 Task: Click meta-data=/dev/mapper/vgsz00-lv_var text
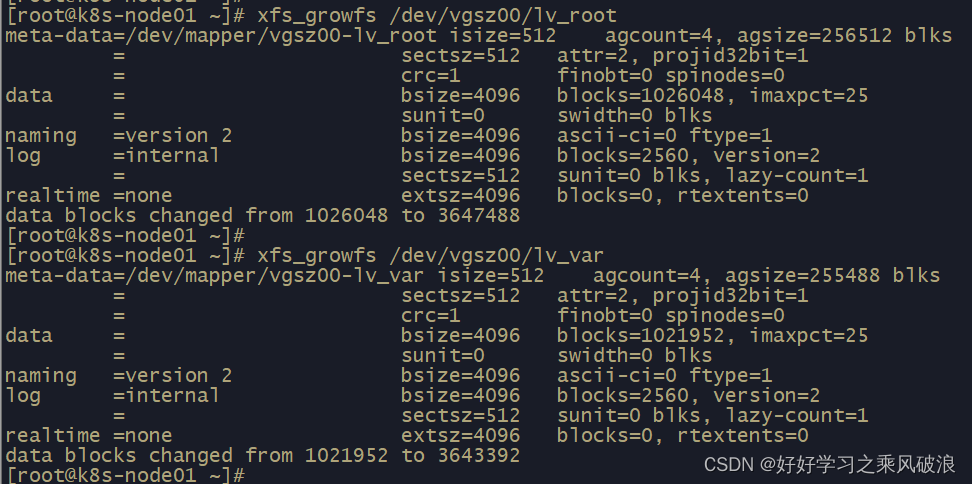[x=214, y=276]
